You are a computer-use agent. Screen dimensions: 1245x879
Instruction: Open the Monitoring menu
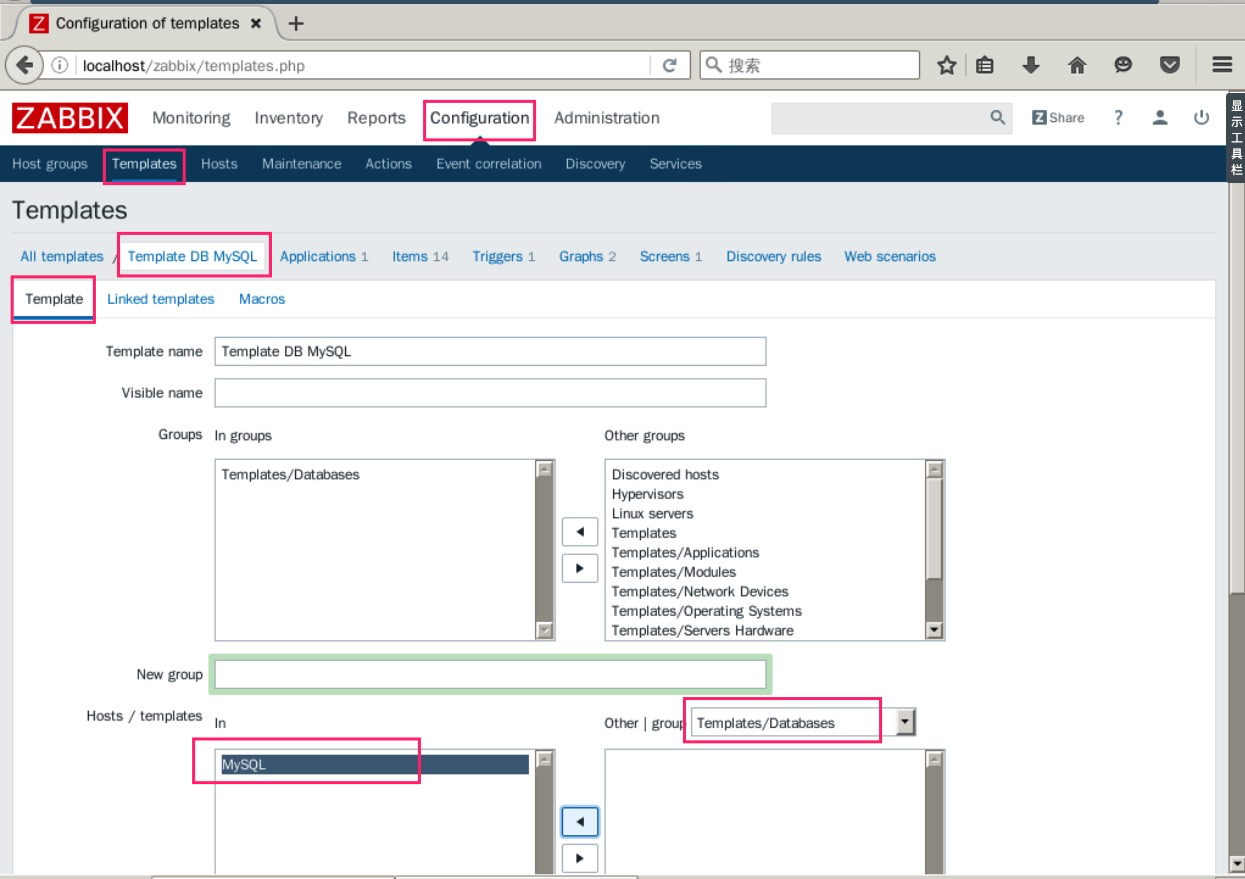coord(190,118)
